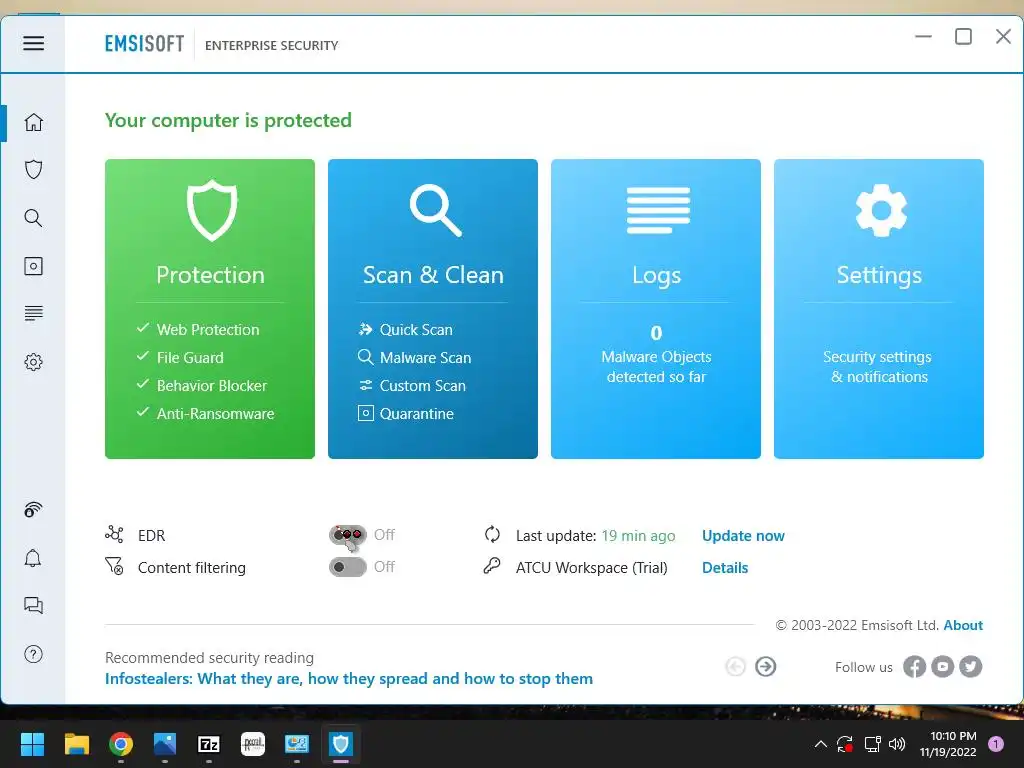This screenshot has height=768, width=1024.
Task: Open Windows Start menu
Action: pyautogui.click(x=32, y=744)
